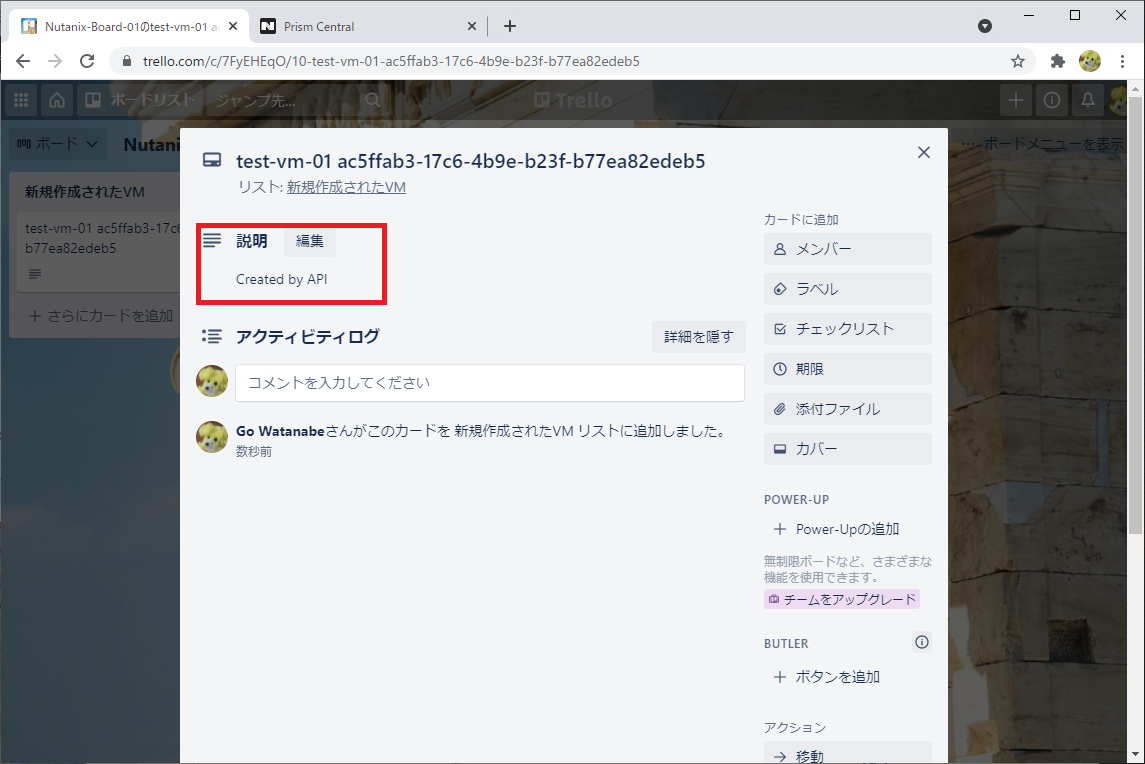Set a 期限 due date
1145x764 pixels.
[846, 368]
